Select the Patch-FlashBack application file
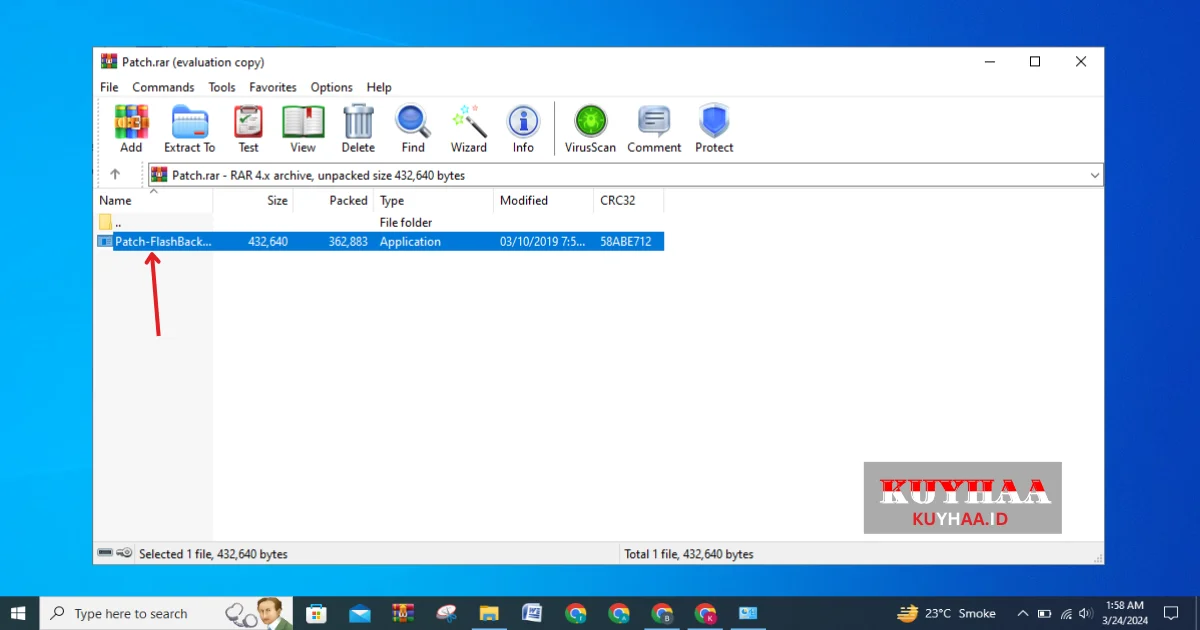The height and width of the screenshot is (630, 1200). coord(162,241)
